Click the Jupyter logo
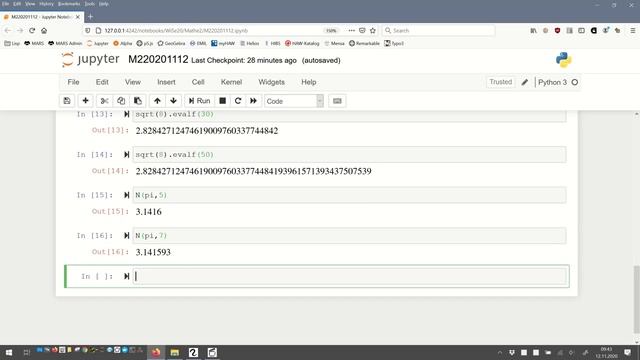The width and height of the screenshot is (640, 360). [x=91, y=60]
